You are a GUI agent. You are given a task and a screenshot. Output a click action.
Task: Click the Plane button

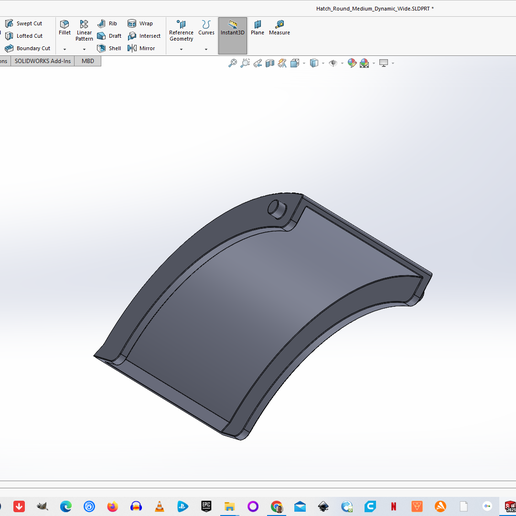(x=257, y=27)
